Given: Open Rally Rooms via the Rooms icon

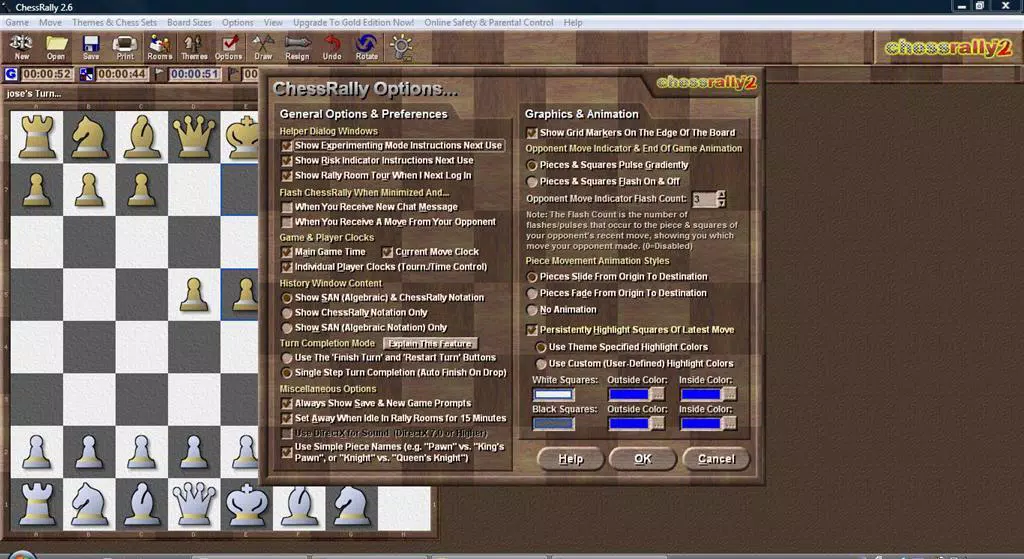Looking at the screenshot, I should (x=159, y=47).
